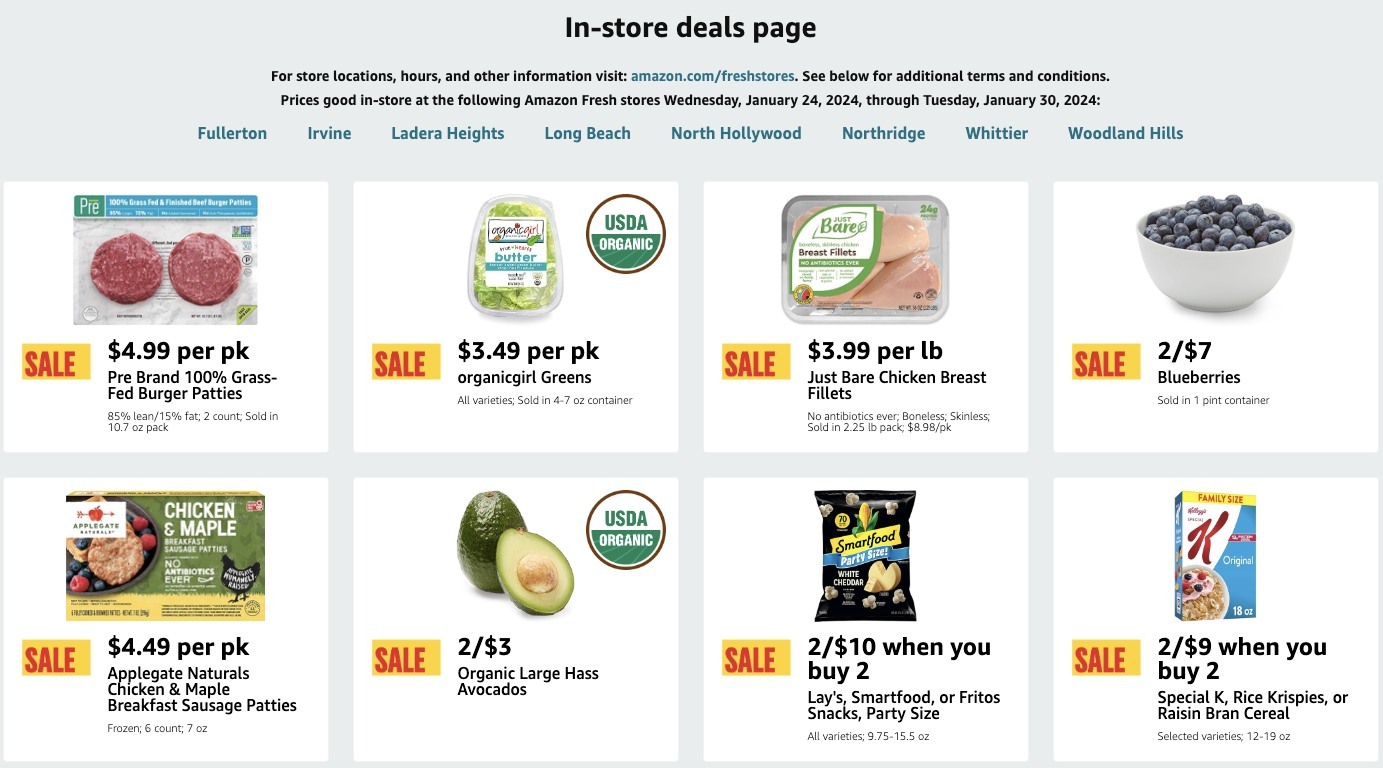This screenshot has height=768, width=1383.
Task: Select the Ladera Heights store location
Action: [x=447, y=132]
